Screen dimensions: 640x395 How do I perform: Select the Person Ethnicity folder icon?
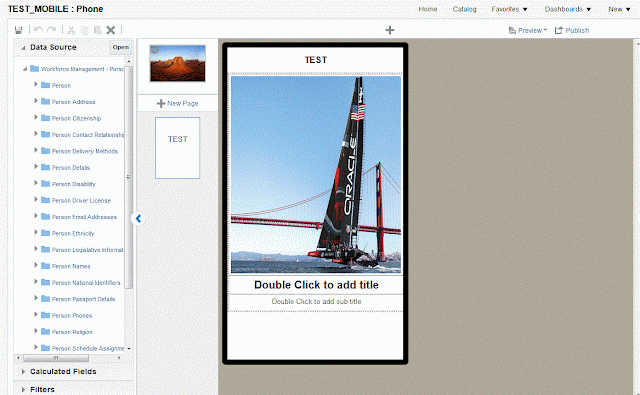coord(45,233)
